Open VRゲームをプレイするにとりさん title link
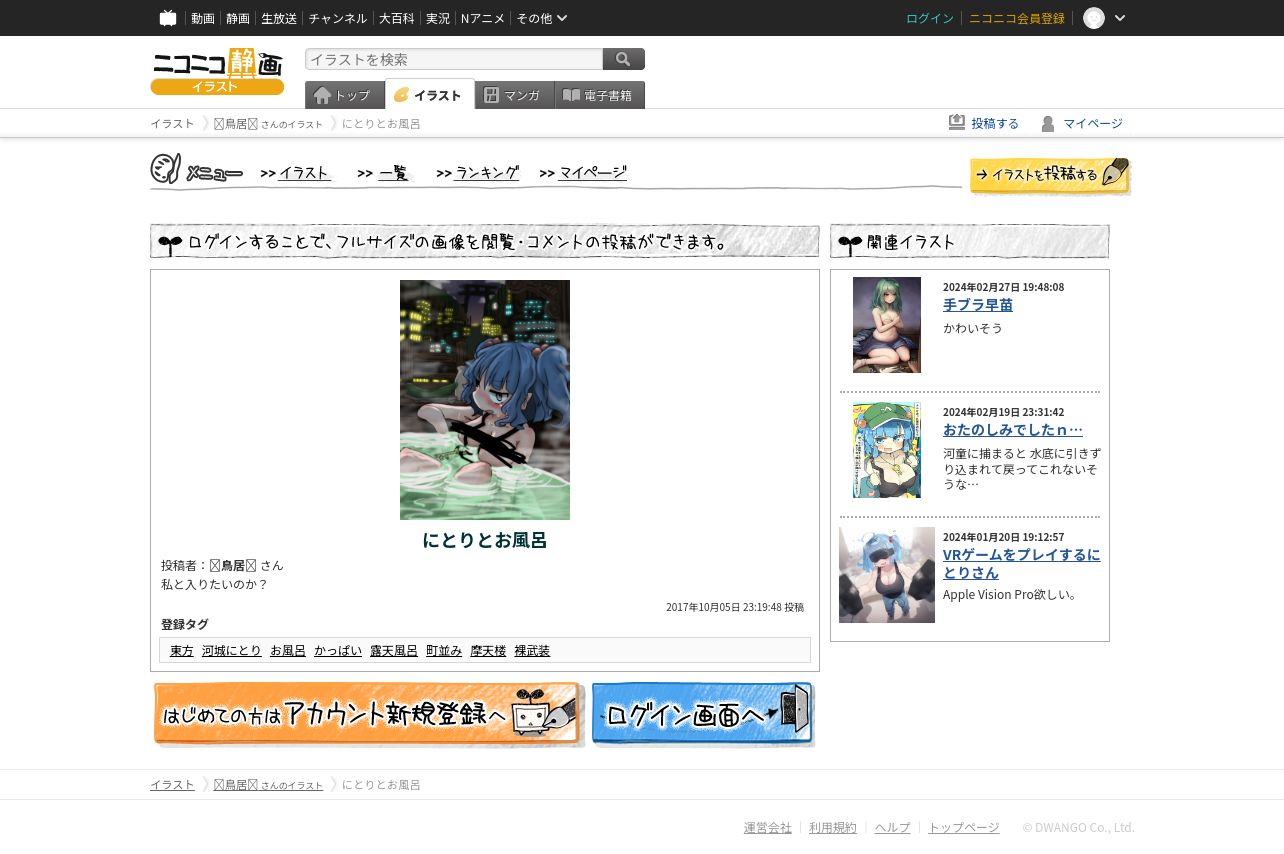Image resolution: width=1284 pixels, height=854 pixels. pos(1022,564)
